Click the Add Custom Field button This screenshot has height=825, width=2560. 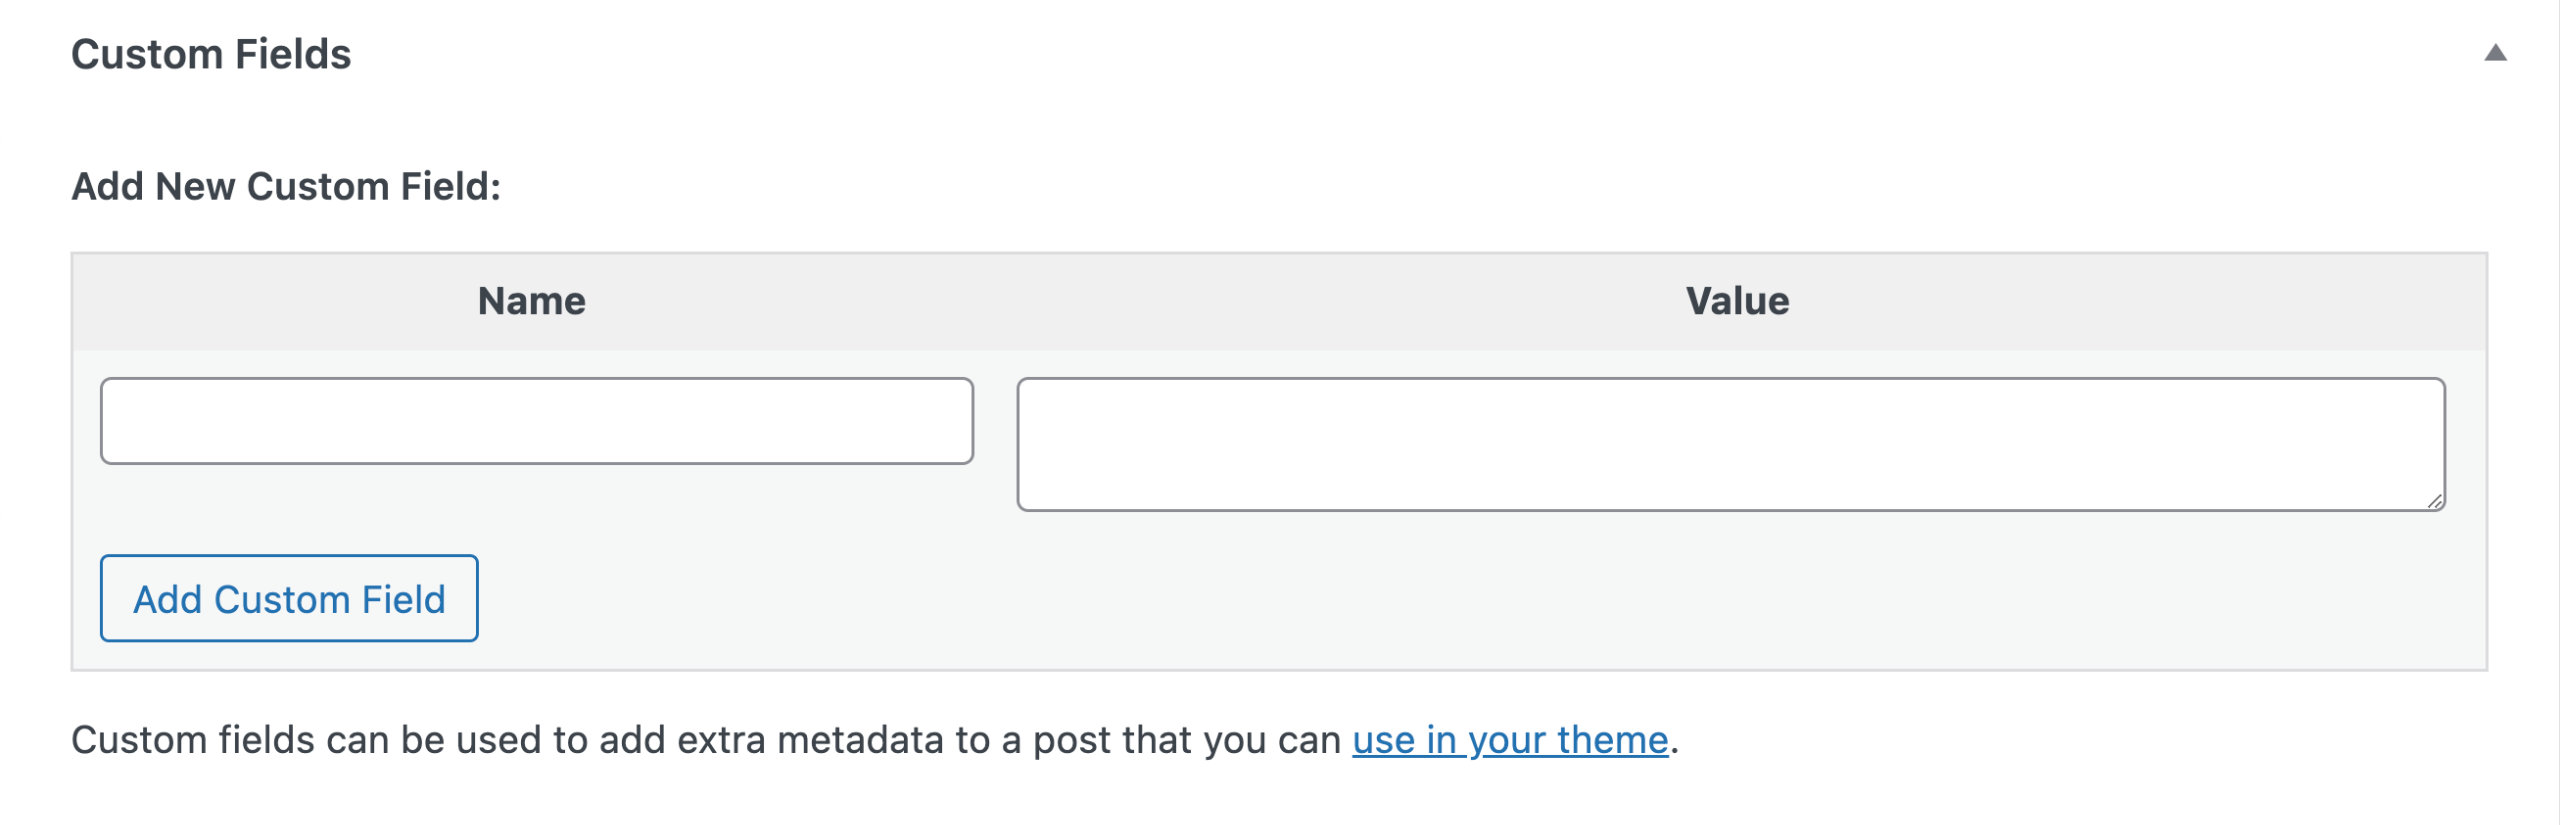[x=288, y=598]
